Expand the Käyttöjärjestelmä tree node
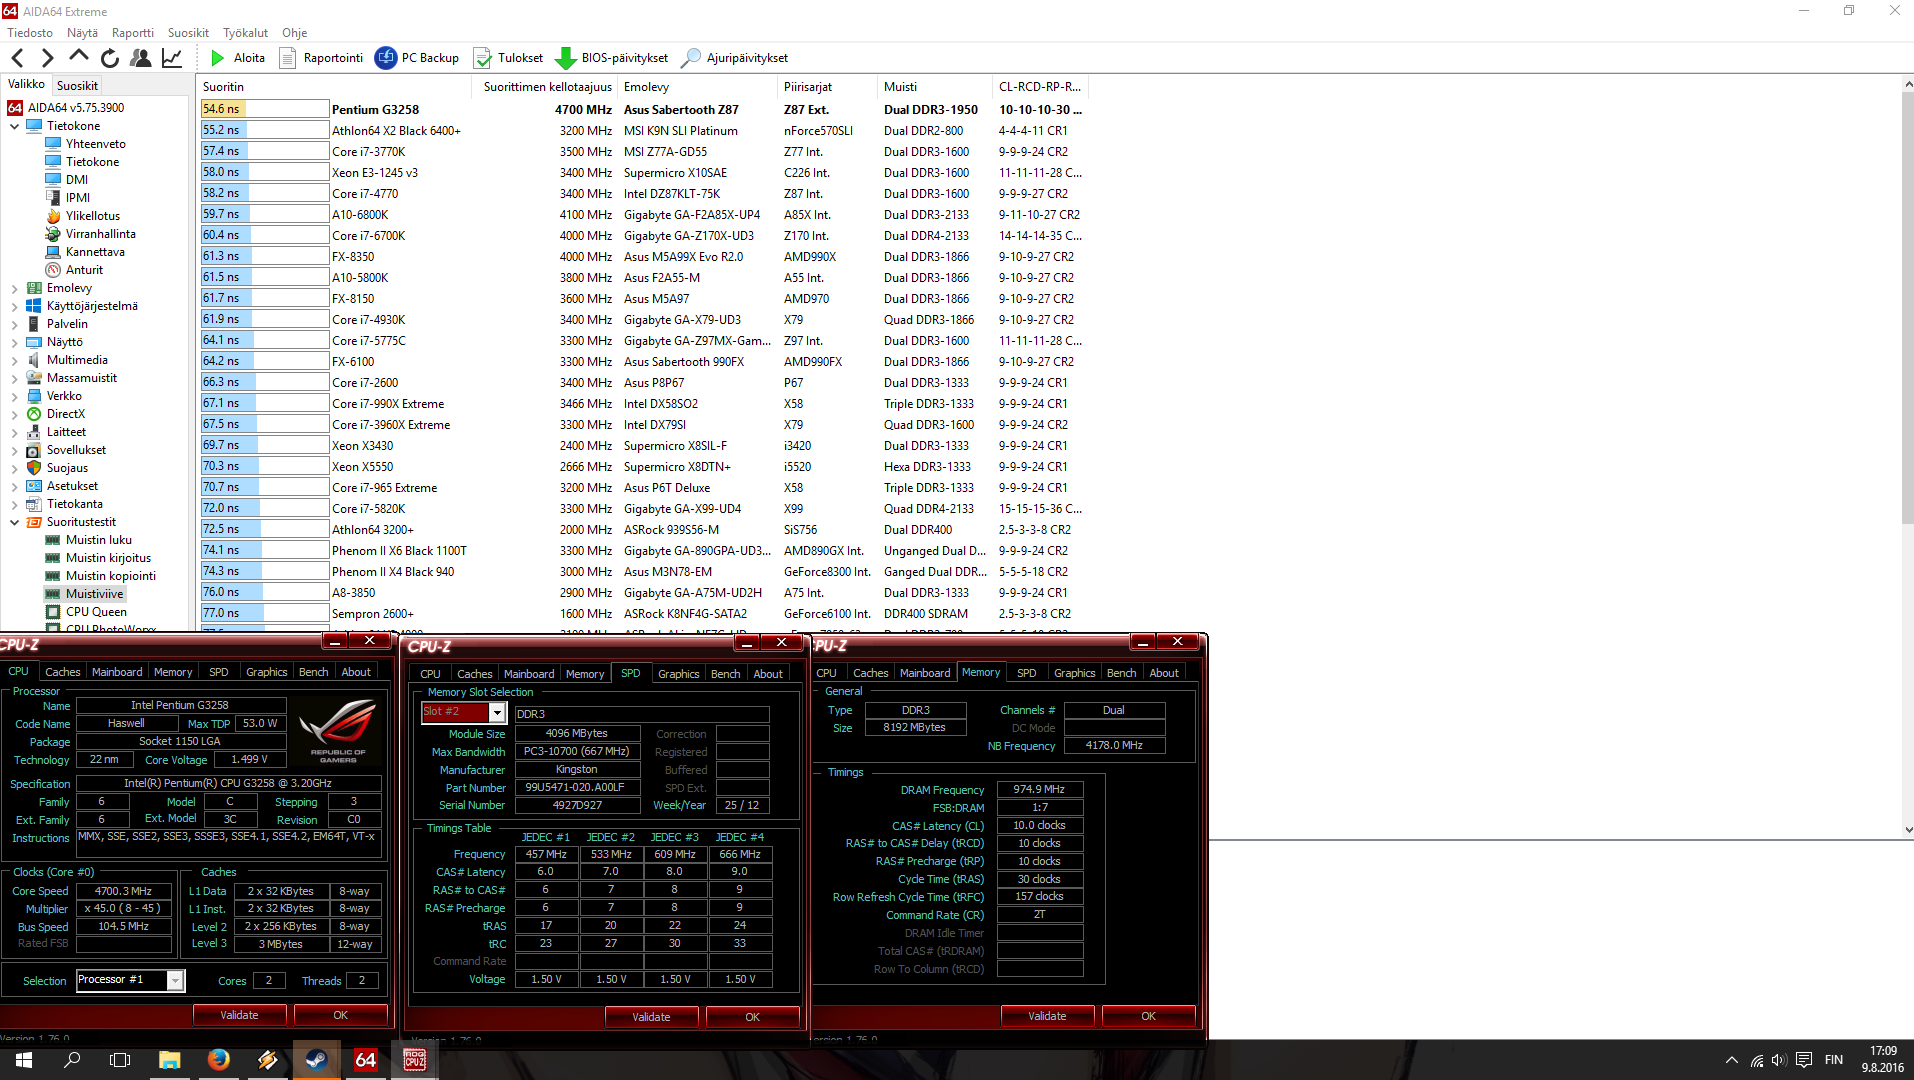Screen dimensions: 1914x1080 click(14, 306)
